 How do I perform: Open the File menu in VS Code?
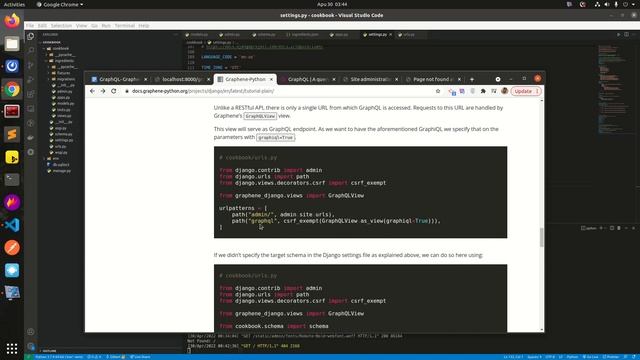point(30,25)
